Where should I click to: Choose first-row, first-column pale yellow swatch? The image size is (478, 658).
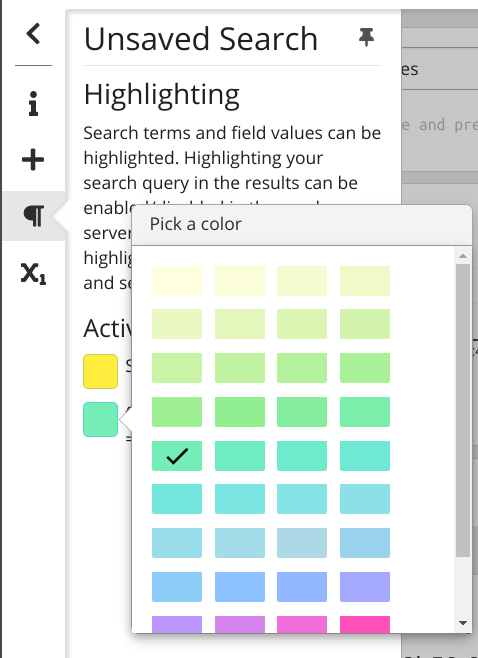(177, 281)
